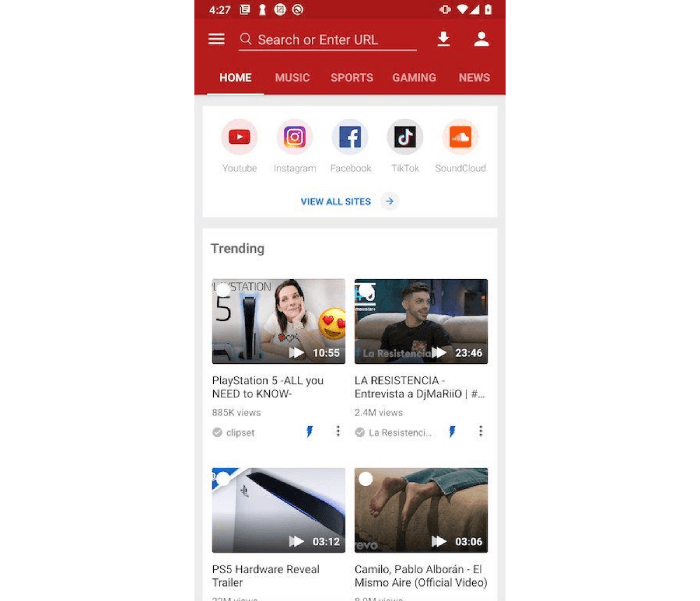Click the Trending section heading
Image resolution: width=700 pixels, height=601 pixels.
[x=238, y=248]
